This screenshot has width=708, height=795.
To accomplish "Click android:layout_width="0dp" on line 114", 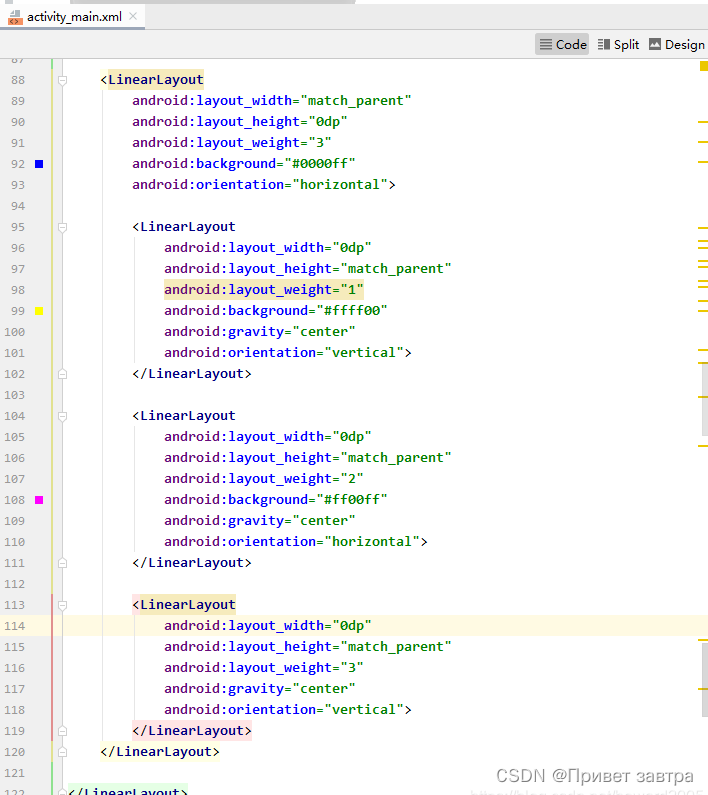I will click(x=268, y=626).
